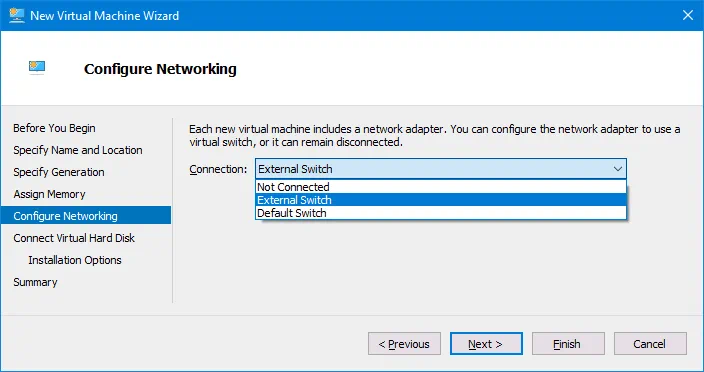
Task: Choose Not Connected from the list
Action: pyautogui.click(x=441, y=187)
